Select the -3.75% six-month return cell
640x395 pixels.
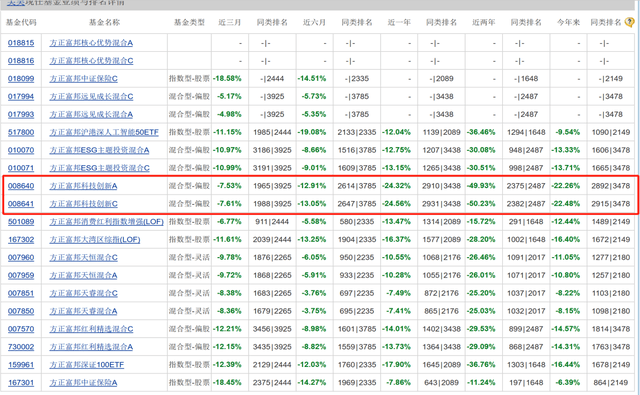pos(313,311)
